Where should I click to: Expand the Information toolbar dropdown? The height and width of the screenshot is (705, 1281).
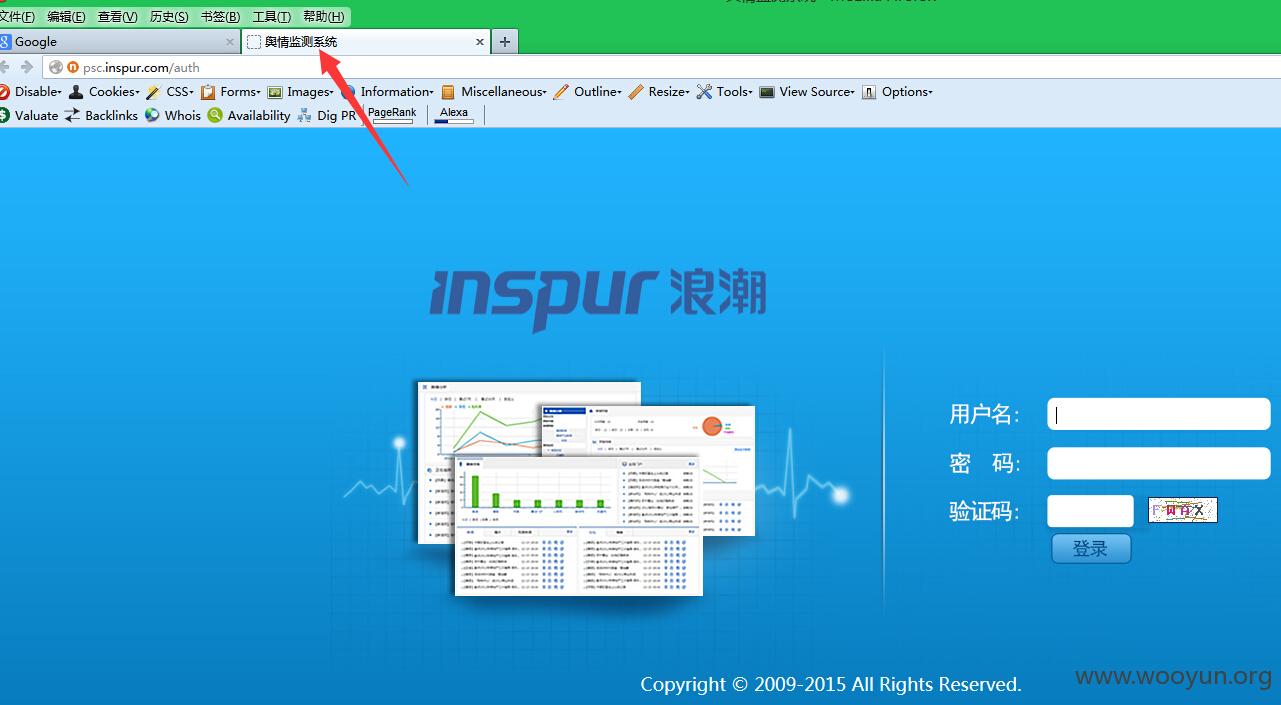[388, 91]
